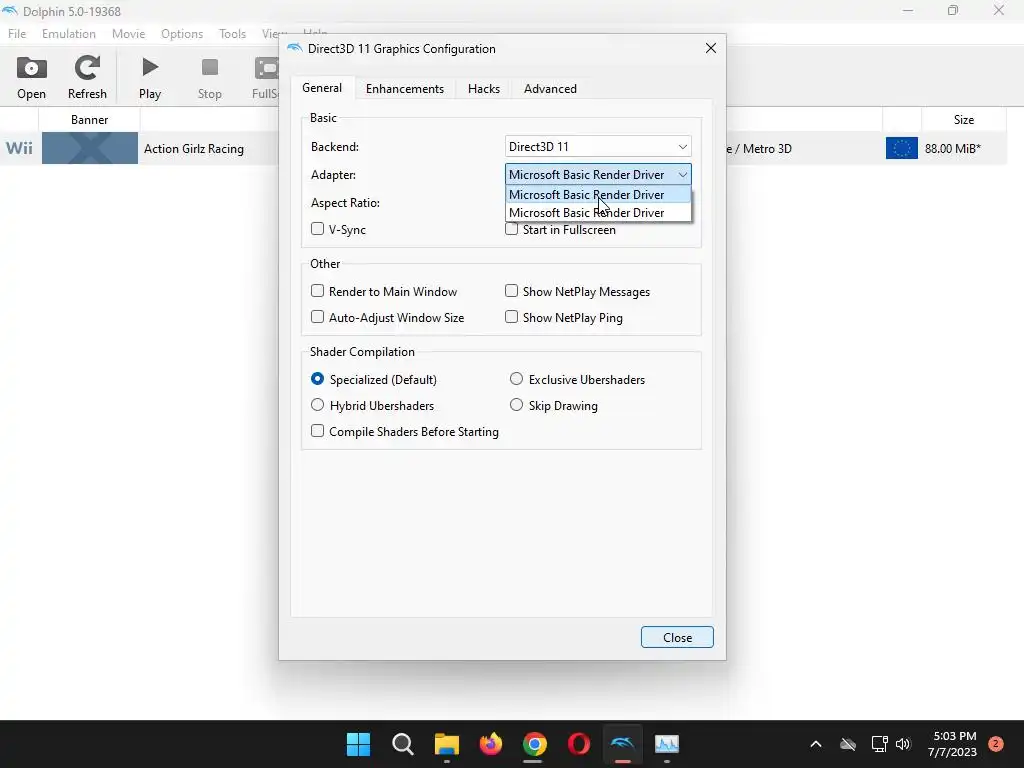The width and height of the screenshot is (1024, 768).
Task: Click the European region flag icon
Action: [901, 148]
